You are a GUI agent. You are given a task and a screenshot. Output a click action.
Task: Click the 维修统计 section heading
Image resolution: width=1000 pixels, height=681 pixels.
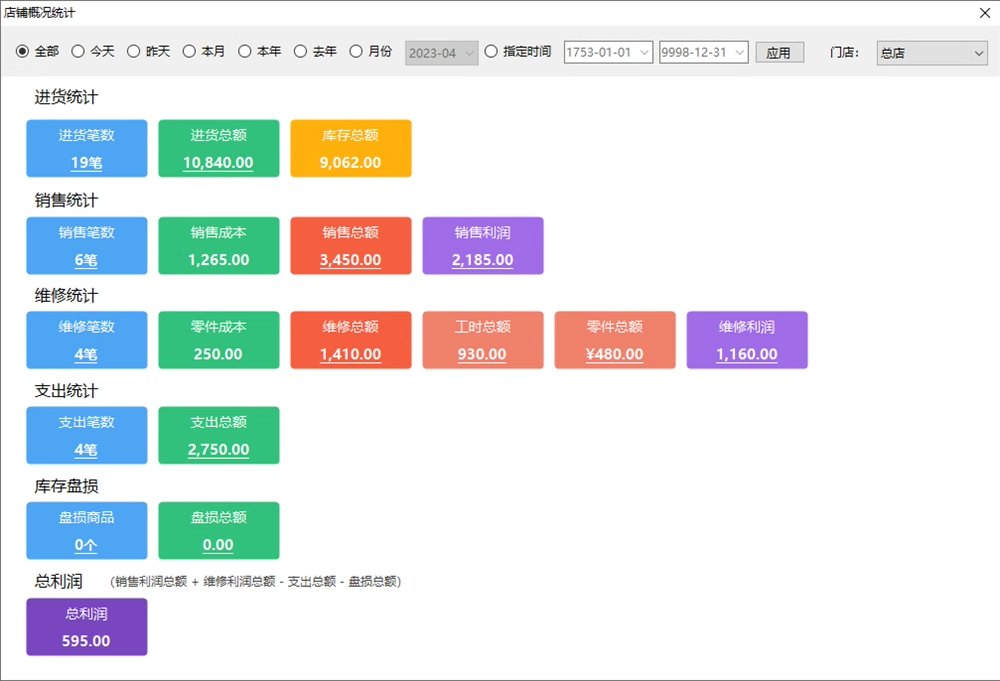click(x=66, y=295)
